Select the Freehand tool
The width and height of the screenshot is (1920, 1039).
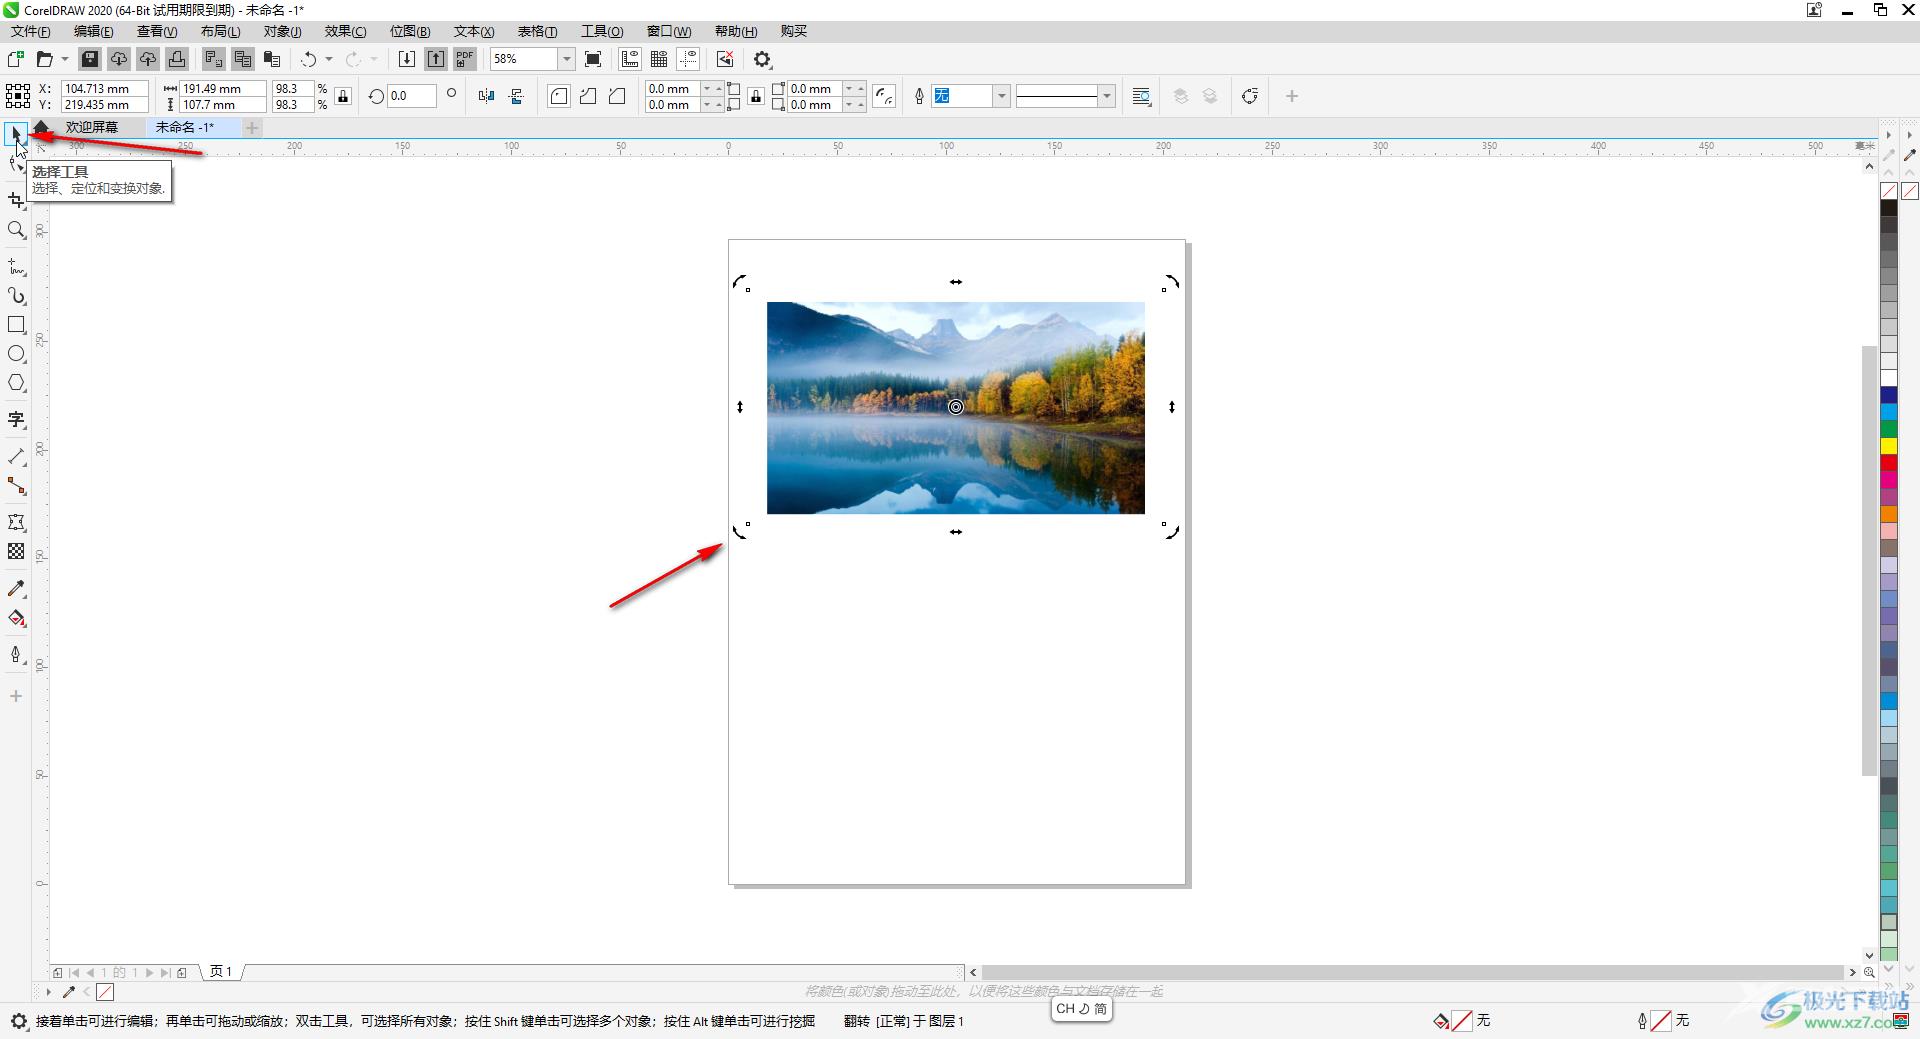(x=16, y=267)
